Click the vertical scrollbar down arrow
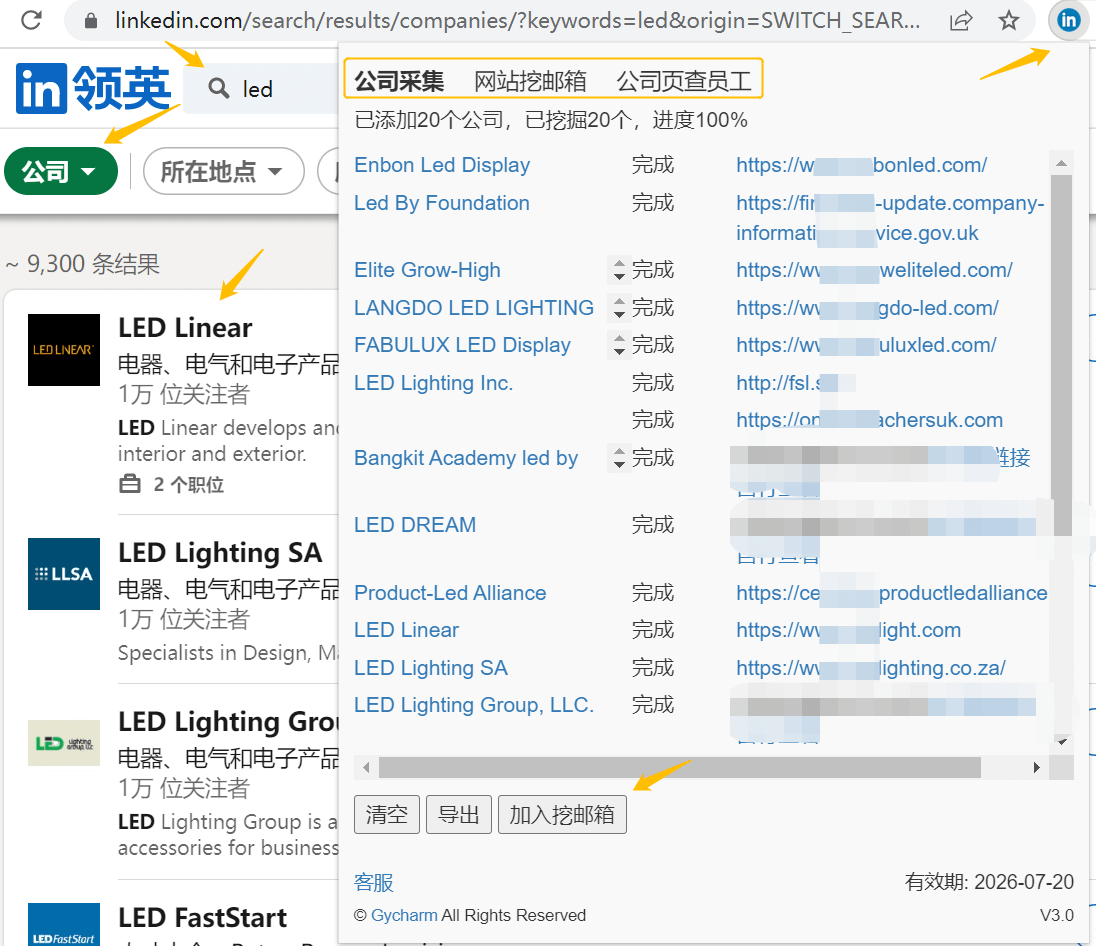The width and height of the screenshot is (1096, 946). (1061, 742)
